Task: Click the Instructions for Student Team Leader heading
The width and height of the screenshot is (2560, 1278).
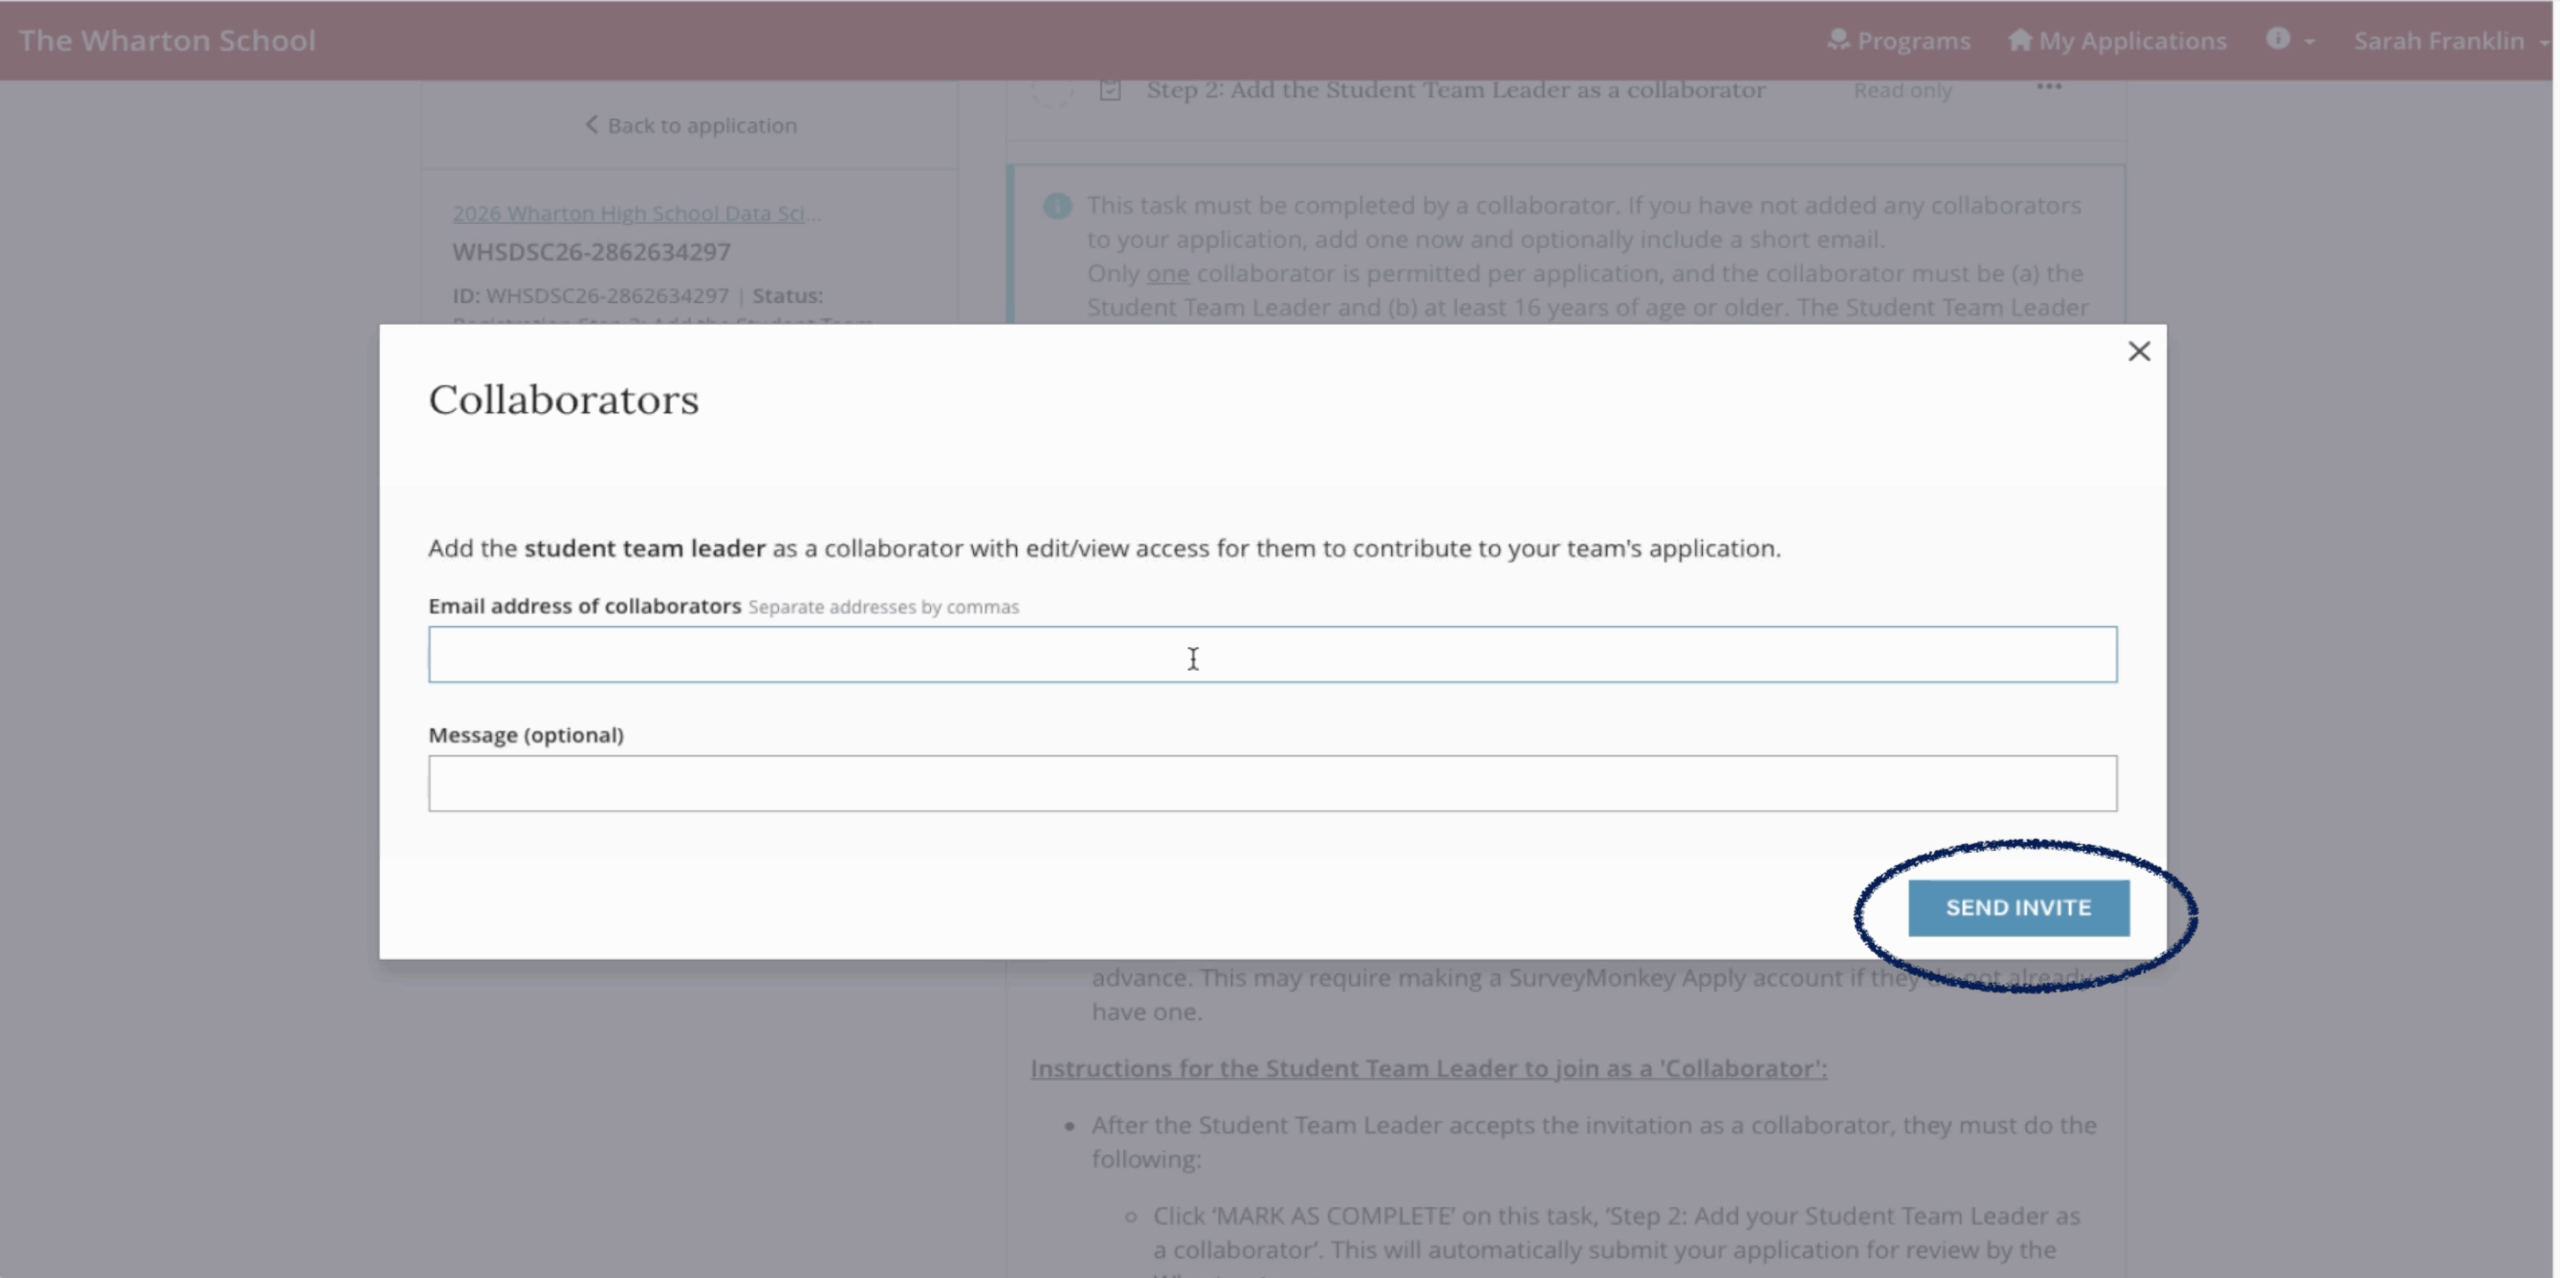Action: pyautogui.click(x=1428, y=1068)
